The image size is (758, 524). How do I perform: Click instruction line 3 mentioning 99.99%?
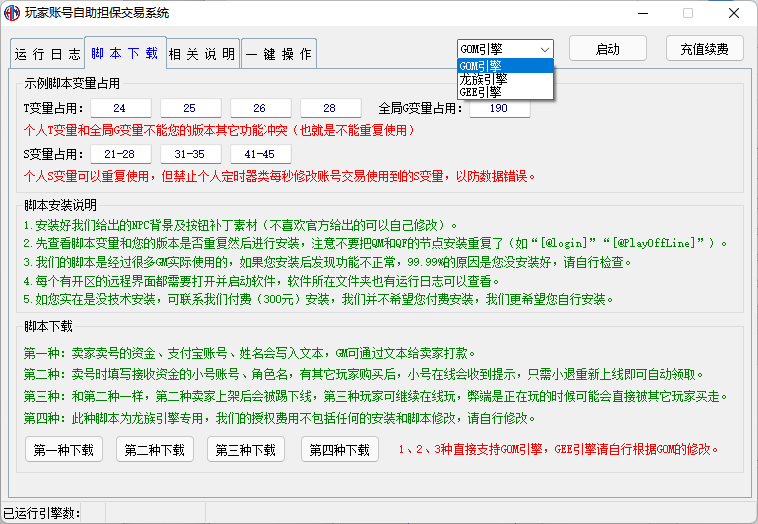[327, 262]
